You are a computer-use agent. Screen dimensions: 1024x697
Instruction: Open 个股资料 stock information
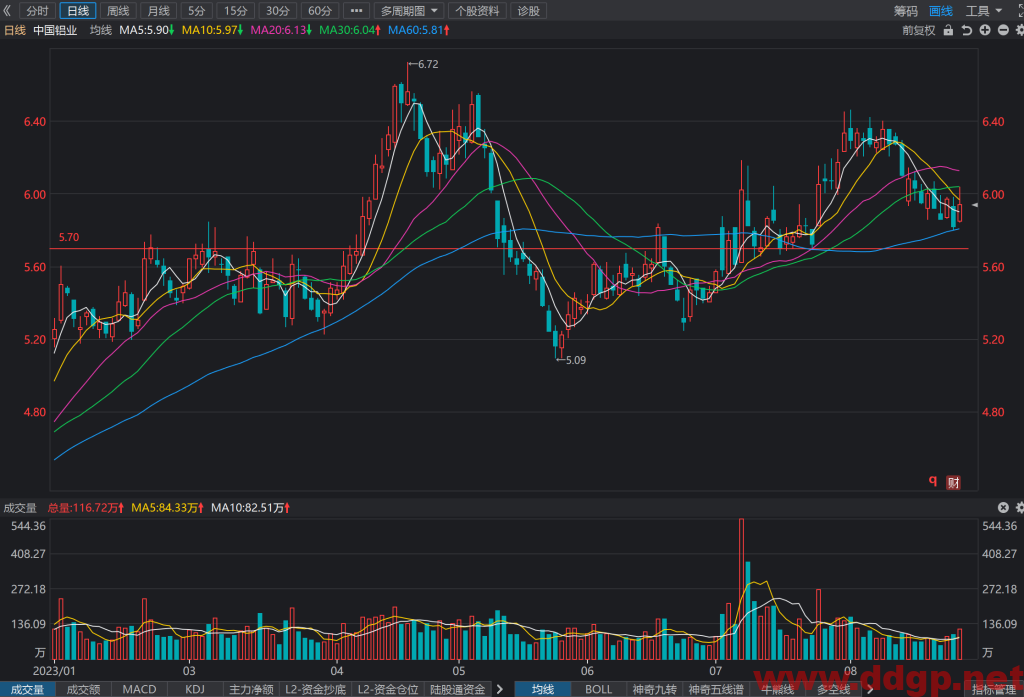tap(477, 10)
